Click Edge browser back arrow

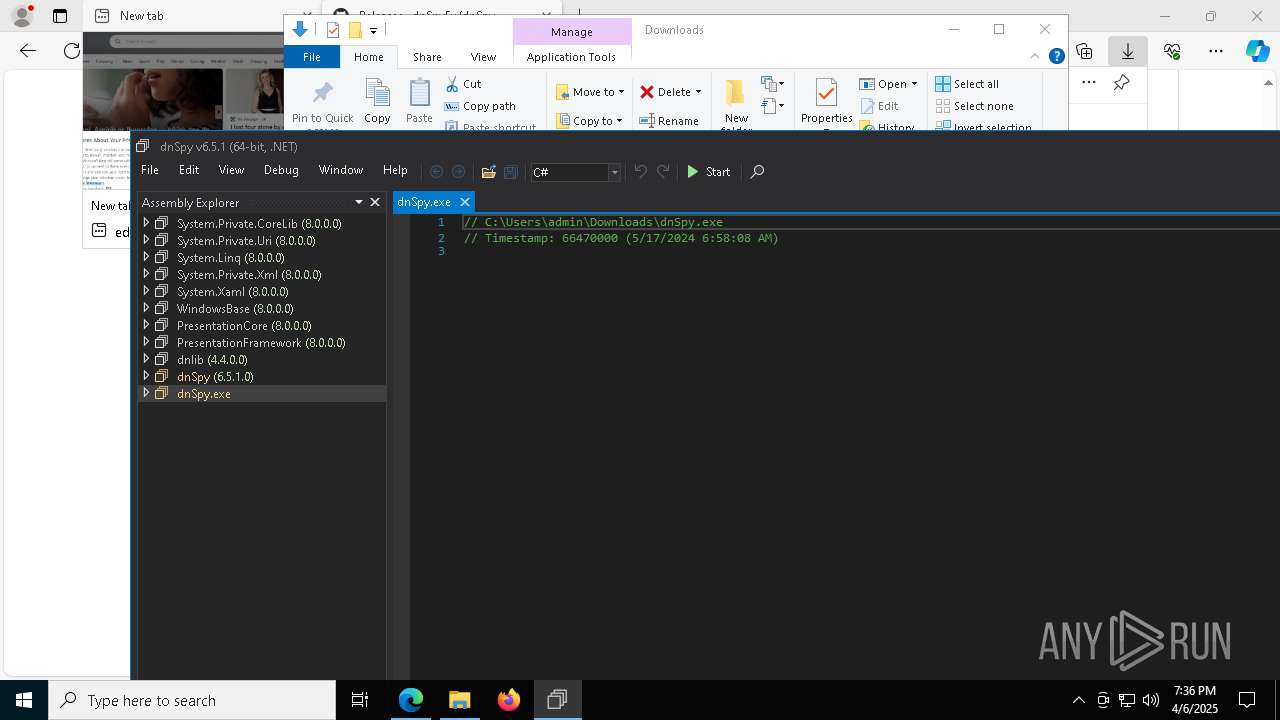tap(28, 50)
